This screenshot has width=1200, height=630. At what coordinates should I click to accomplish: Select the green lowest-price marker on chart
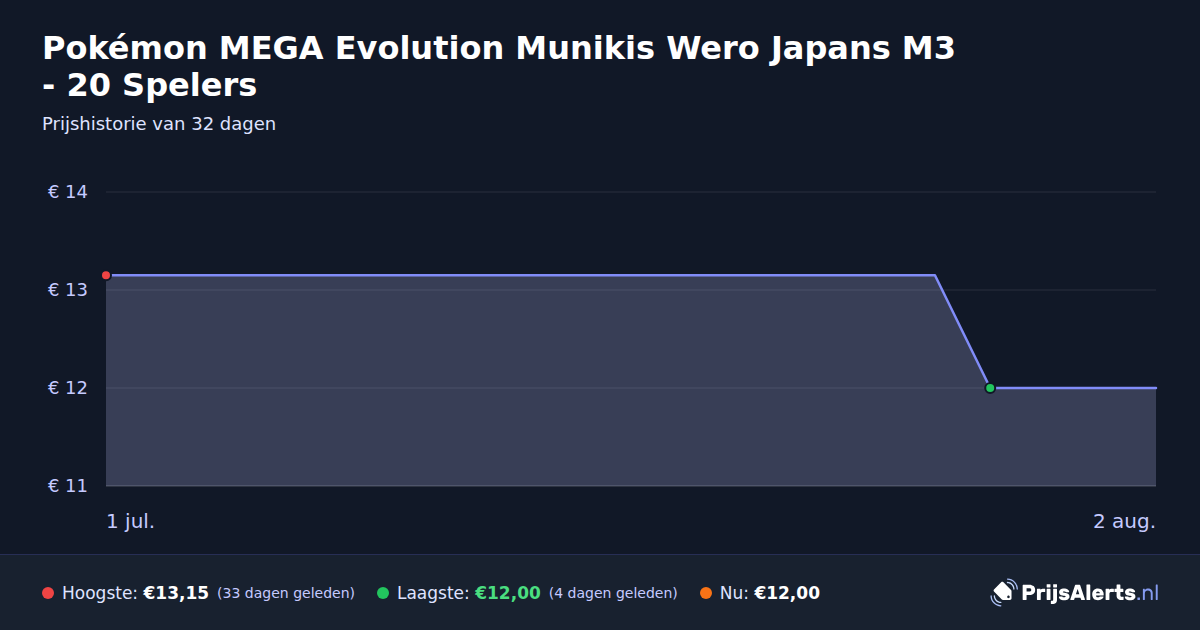[x=990, y=388]
